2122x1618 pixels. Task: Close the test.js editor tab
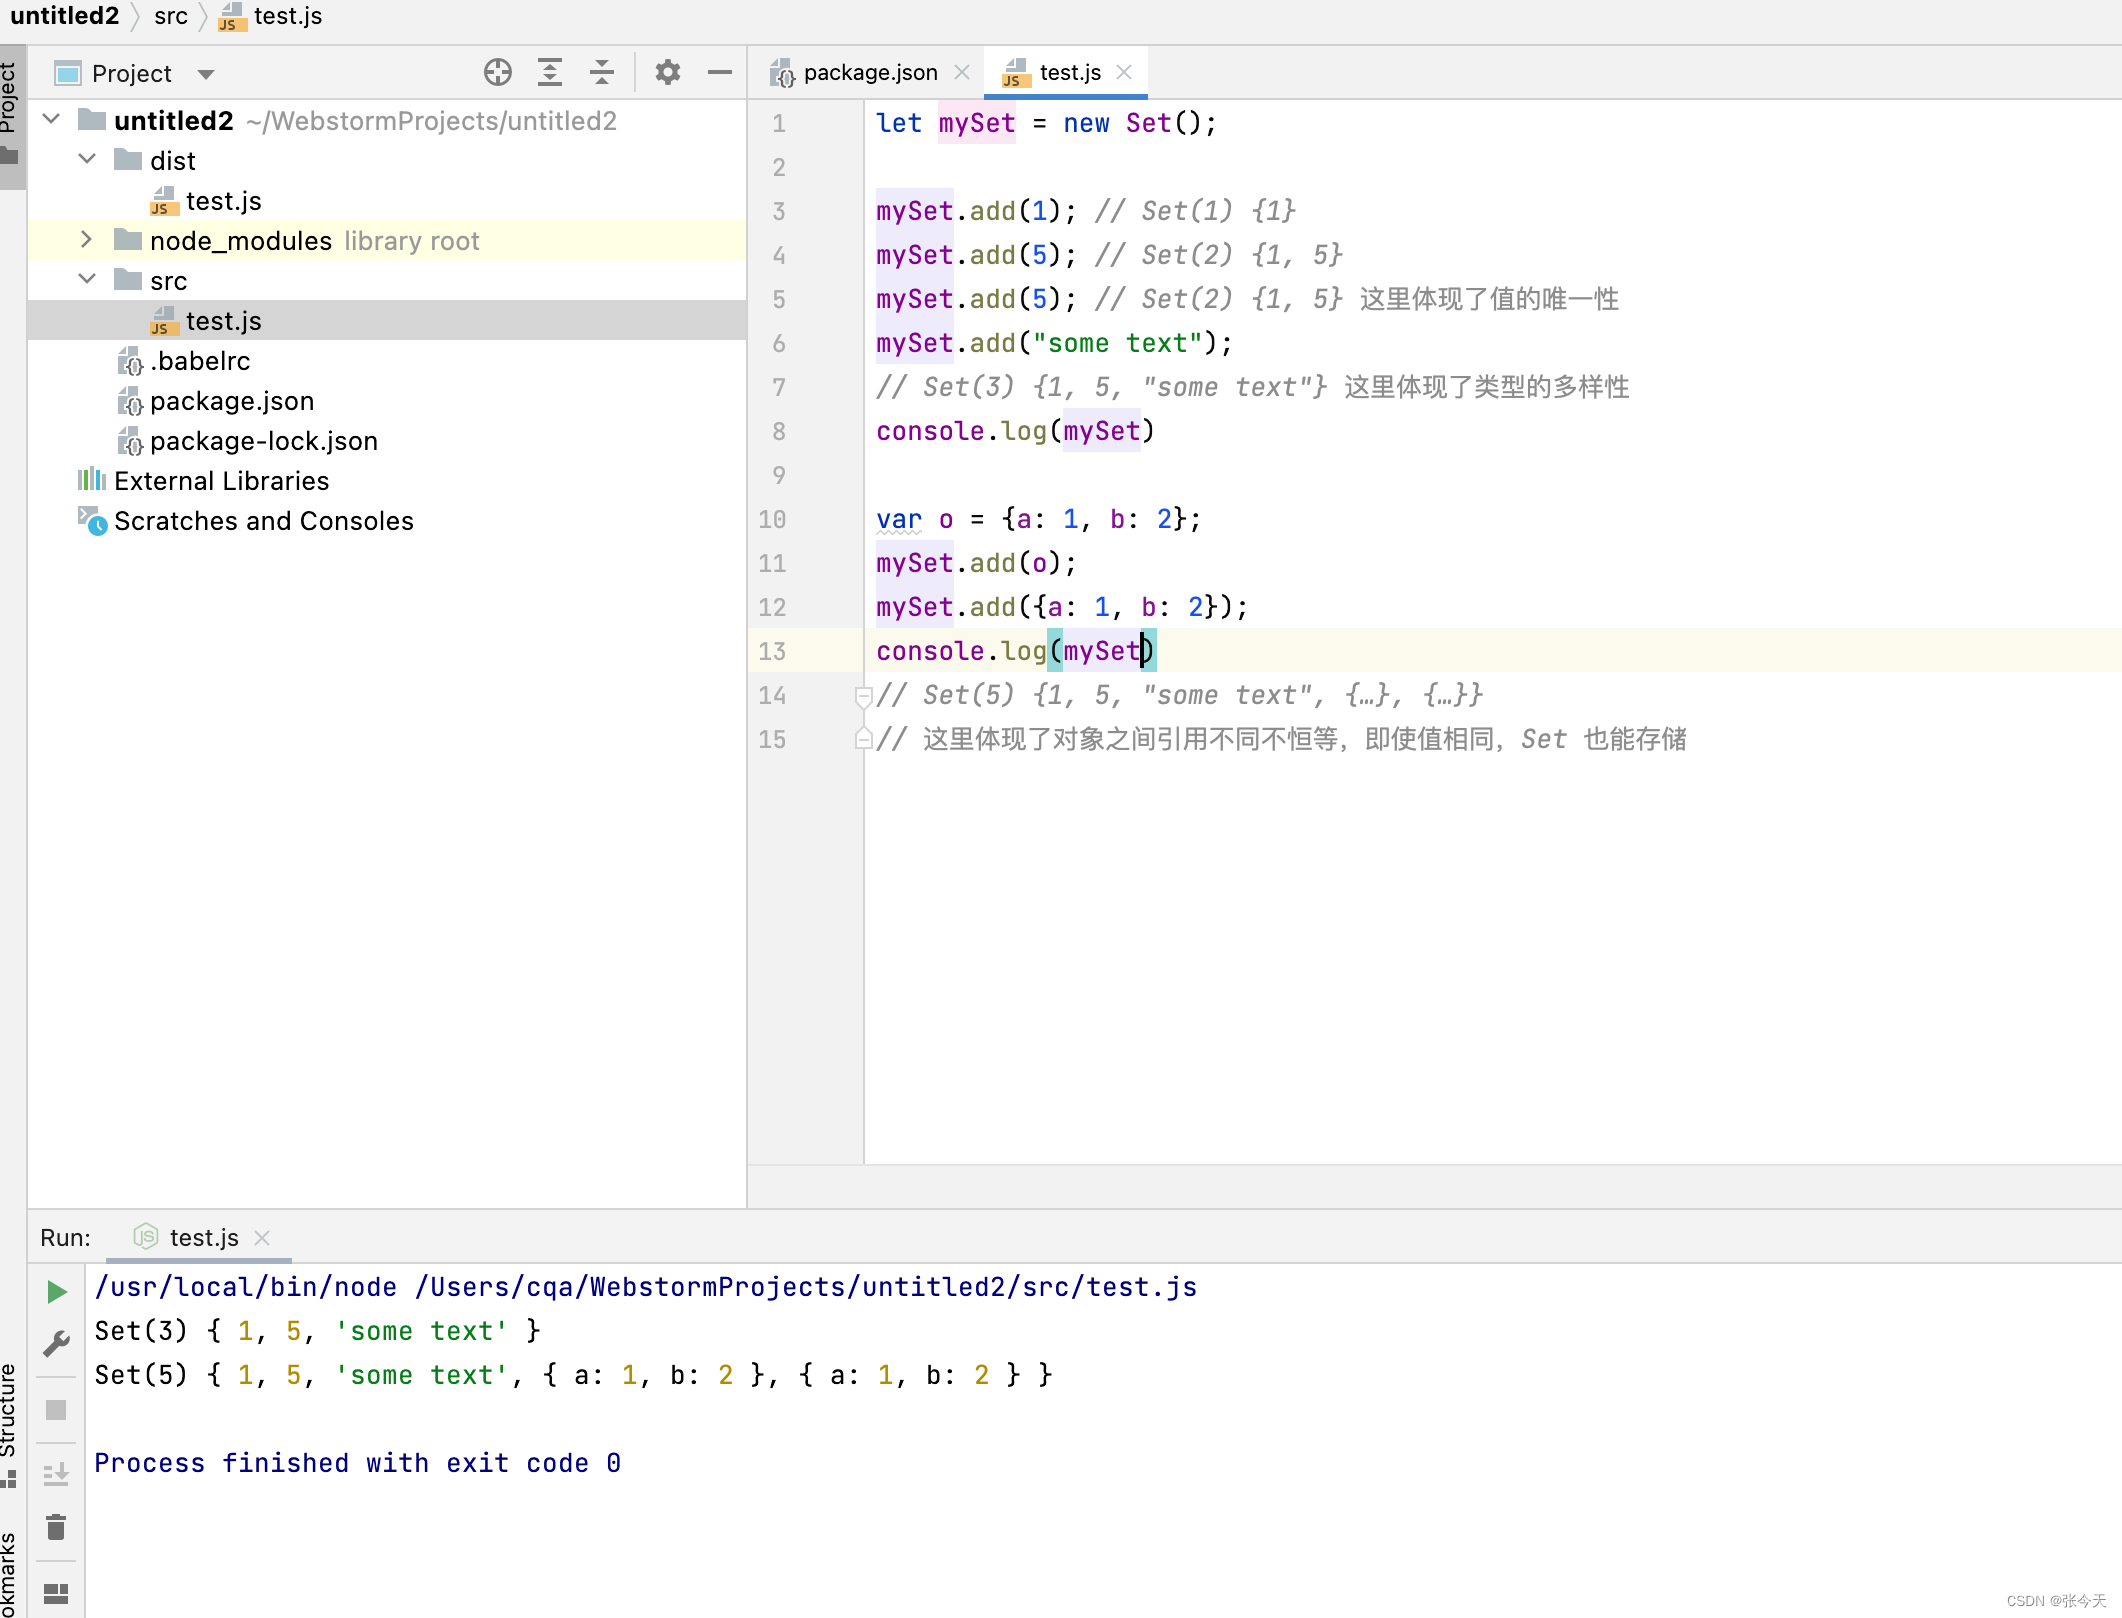point(1124,73)
